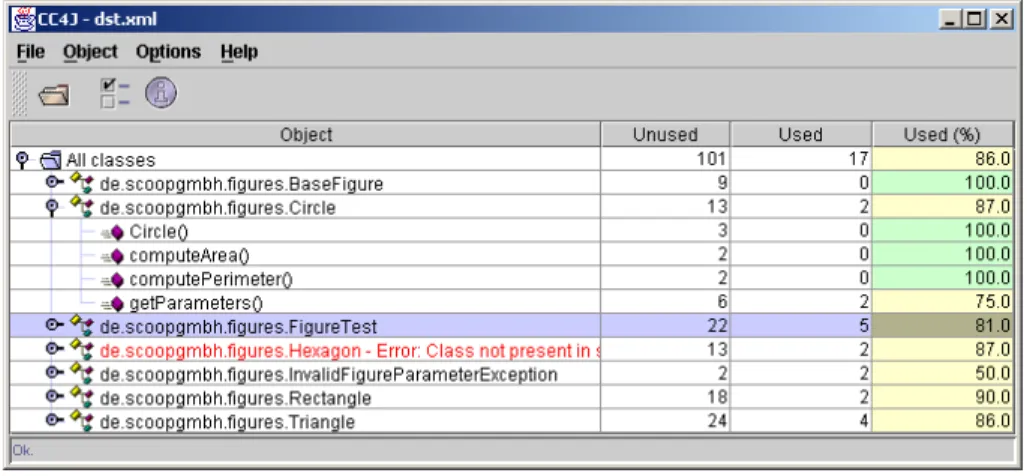Collapse the figures.Circle class node

tap(52, 207)
